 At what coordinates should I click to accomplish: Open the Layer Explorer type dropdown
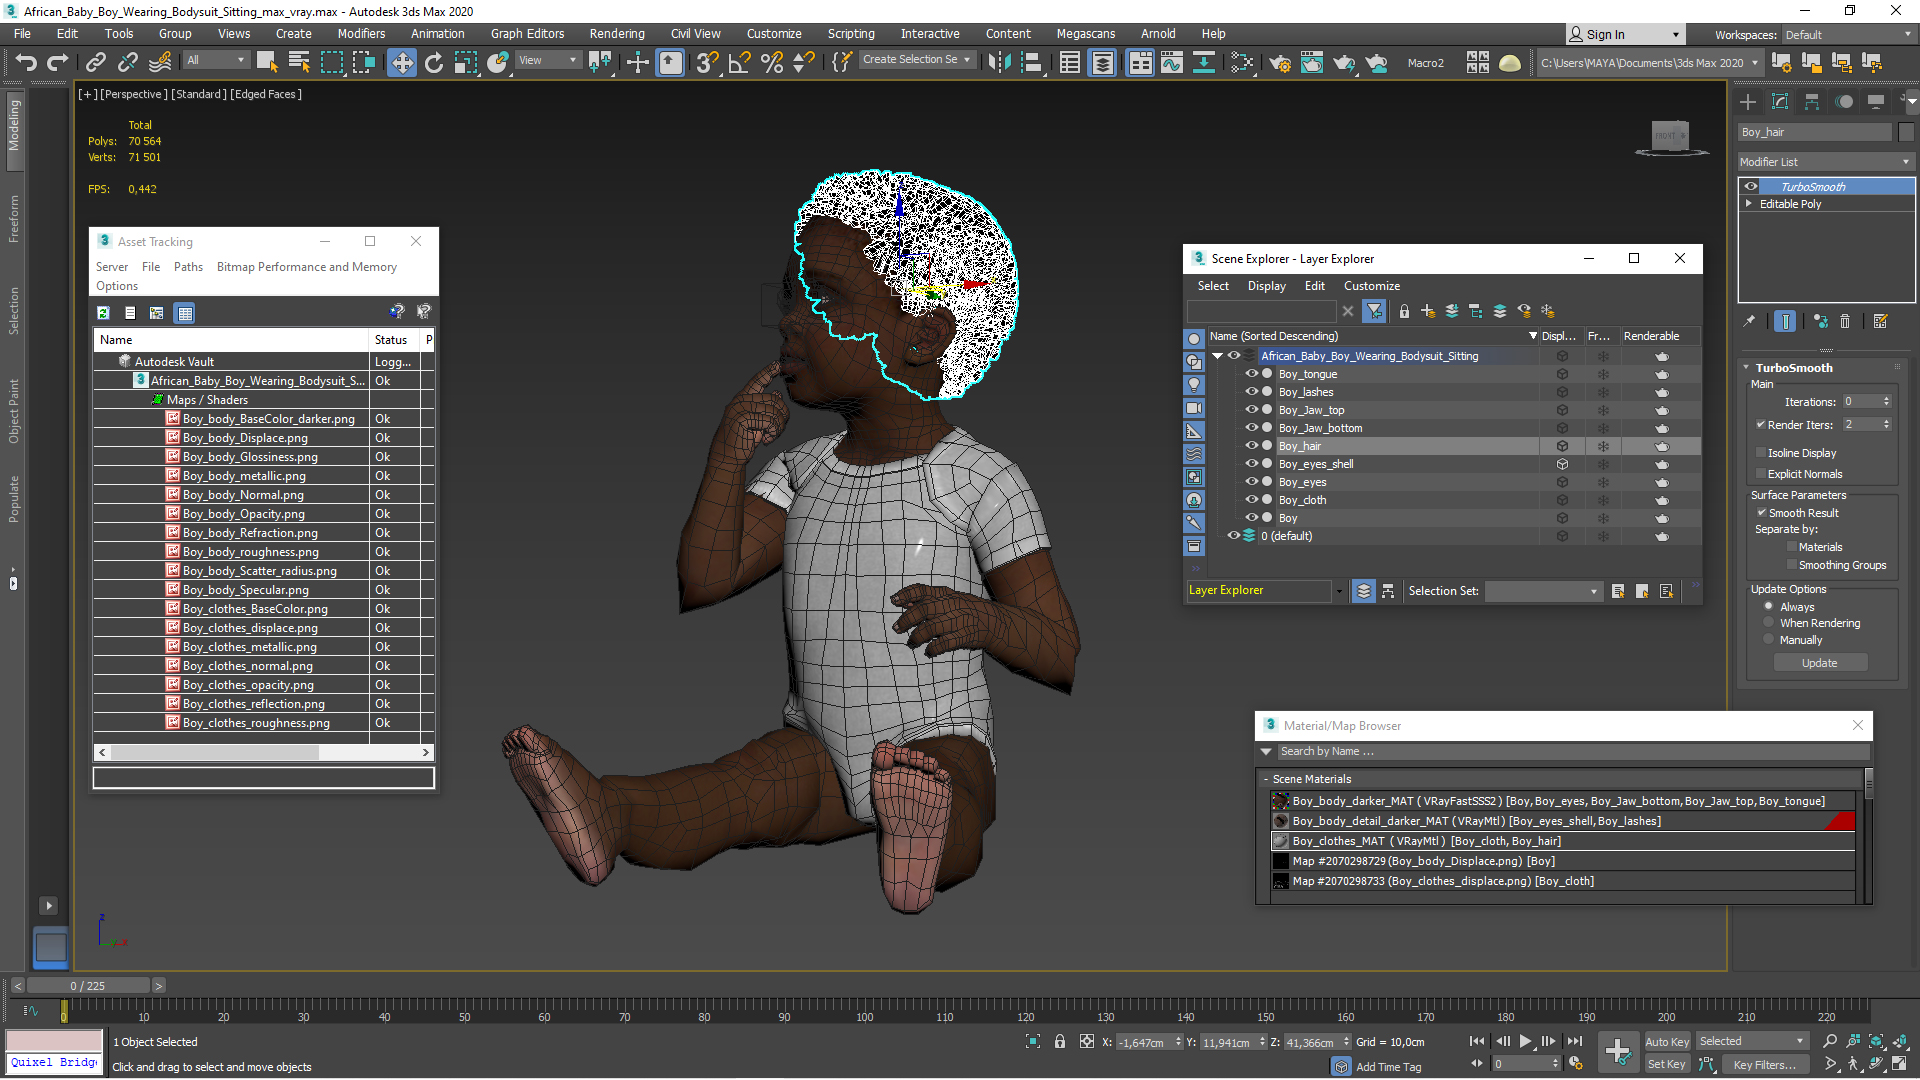pyautogui.click(x=1339, y=591)
